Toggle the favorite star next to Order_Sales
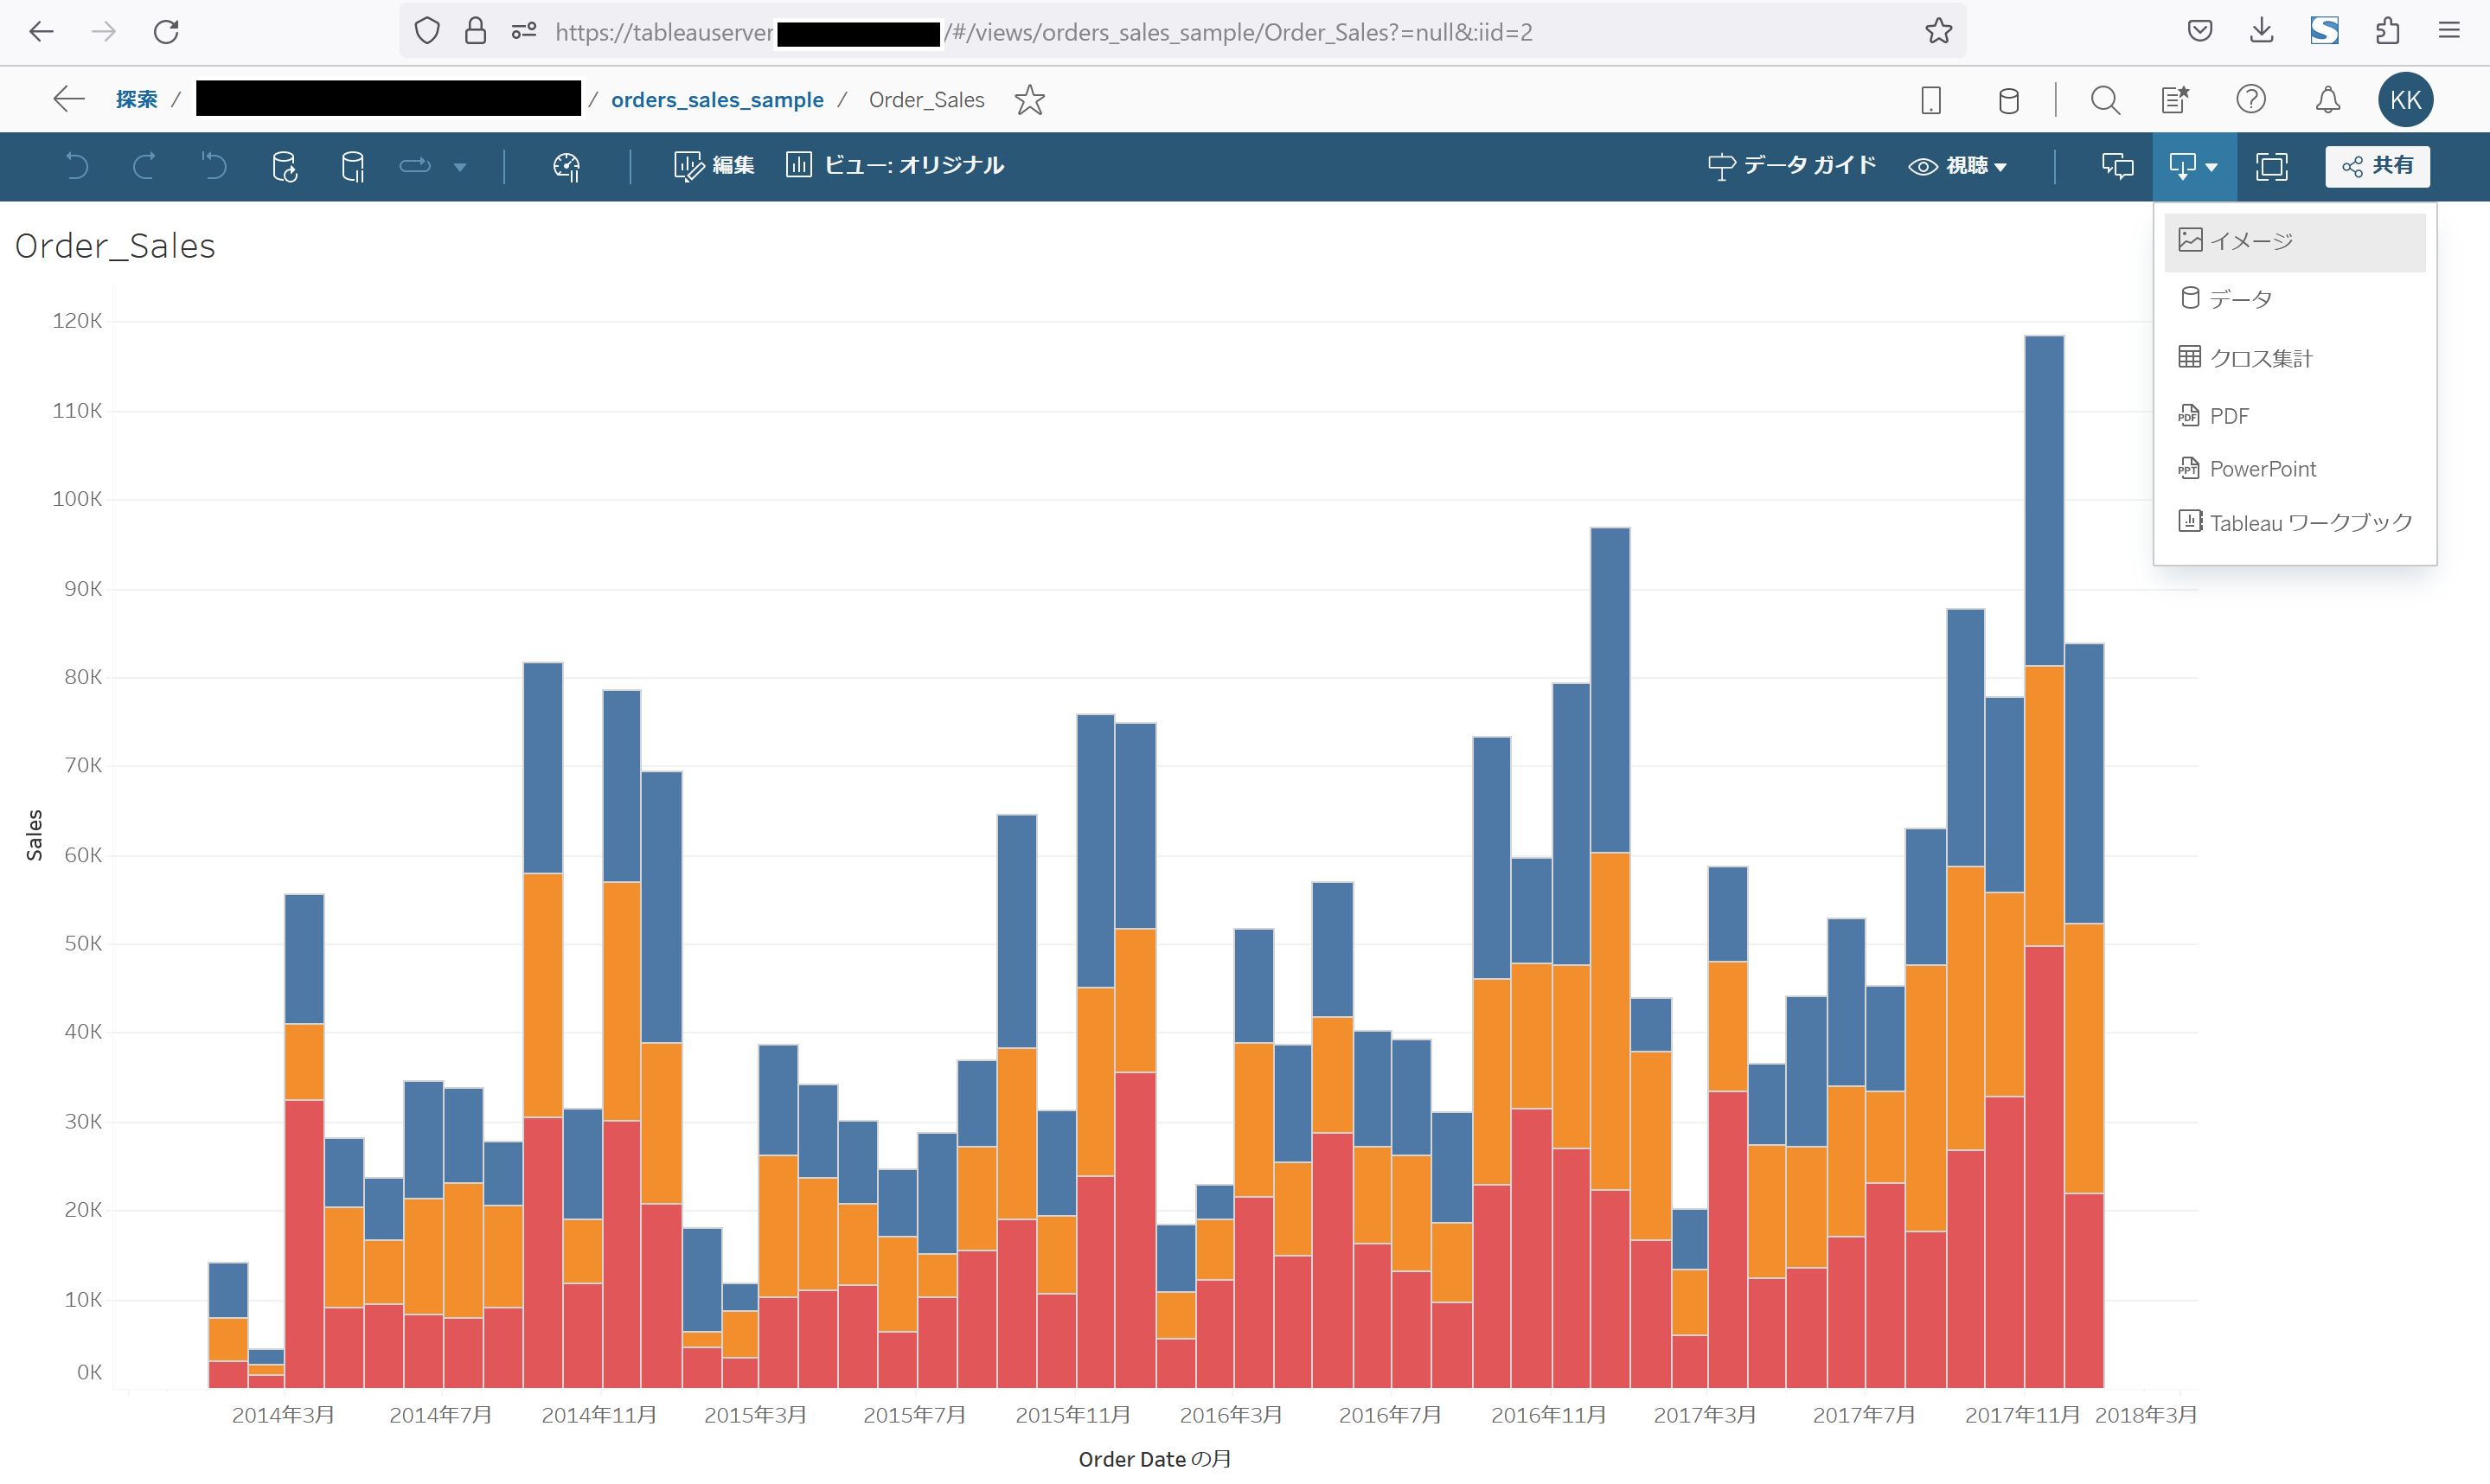Viewport: 2490px width, 1484px height. (1030, 100)
